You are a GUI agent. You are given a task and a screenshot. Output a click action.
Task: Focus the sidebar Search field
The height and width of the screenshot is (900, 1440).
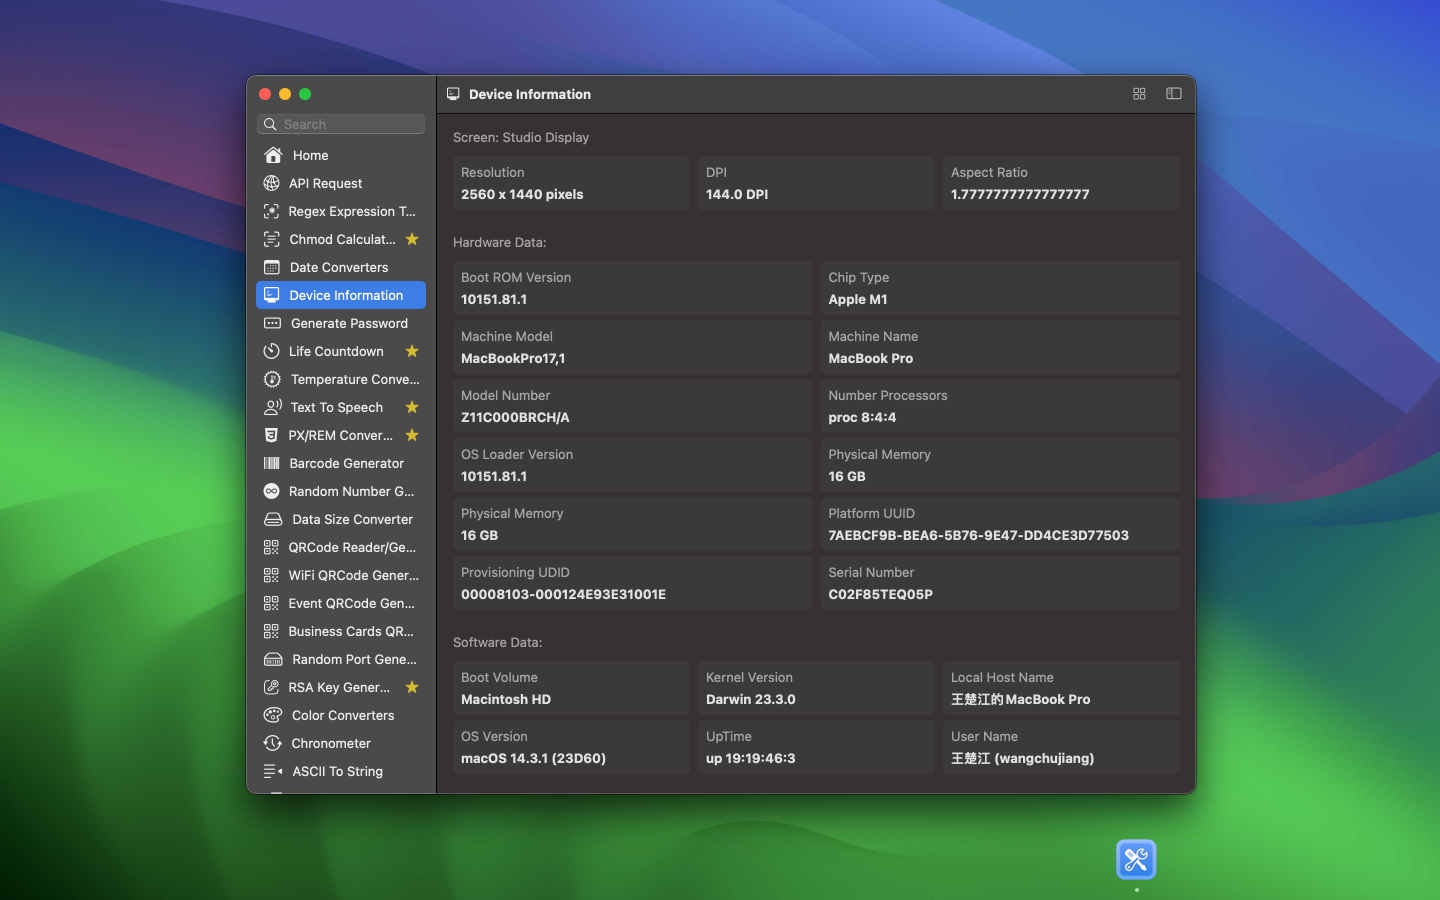point(341,124)
